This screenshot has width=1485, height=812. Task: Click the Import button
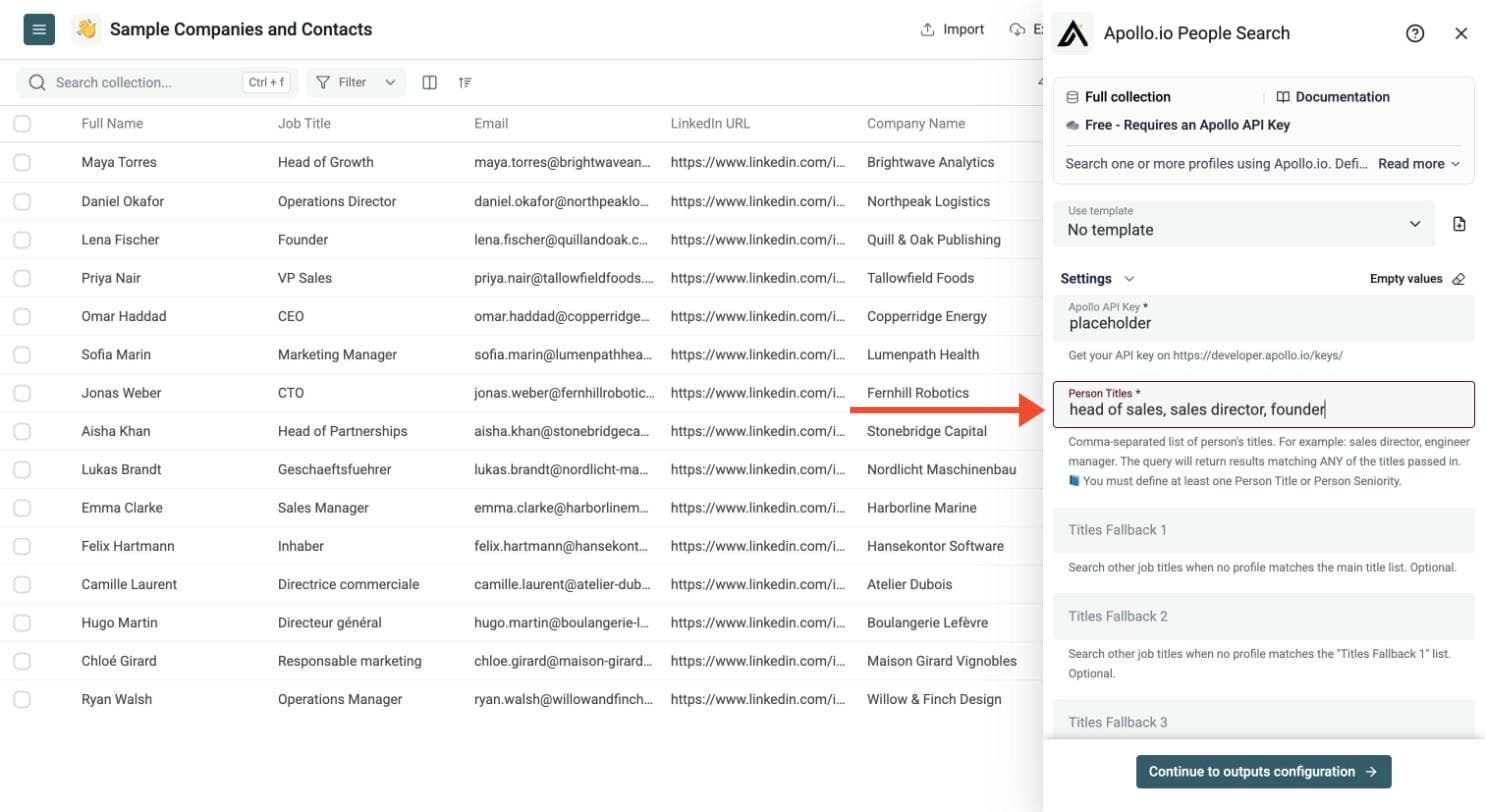(952, 29)
